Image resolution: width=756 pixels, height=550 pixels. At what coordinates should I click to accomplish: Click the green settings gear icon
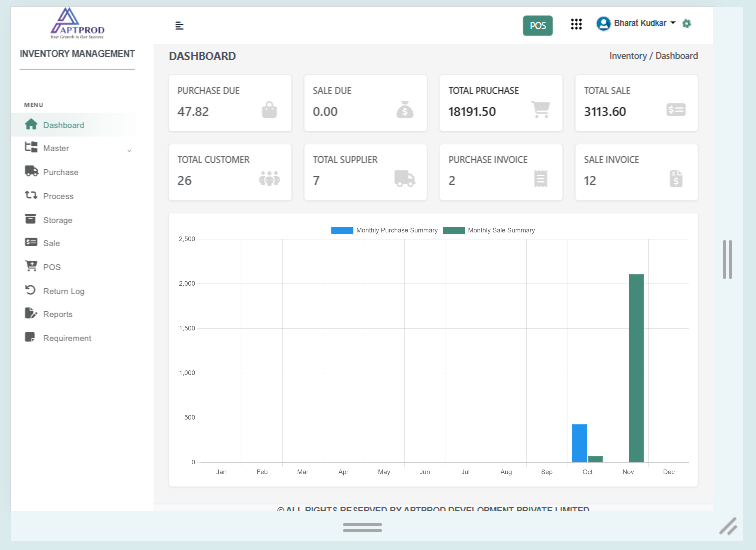687,23
